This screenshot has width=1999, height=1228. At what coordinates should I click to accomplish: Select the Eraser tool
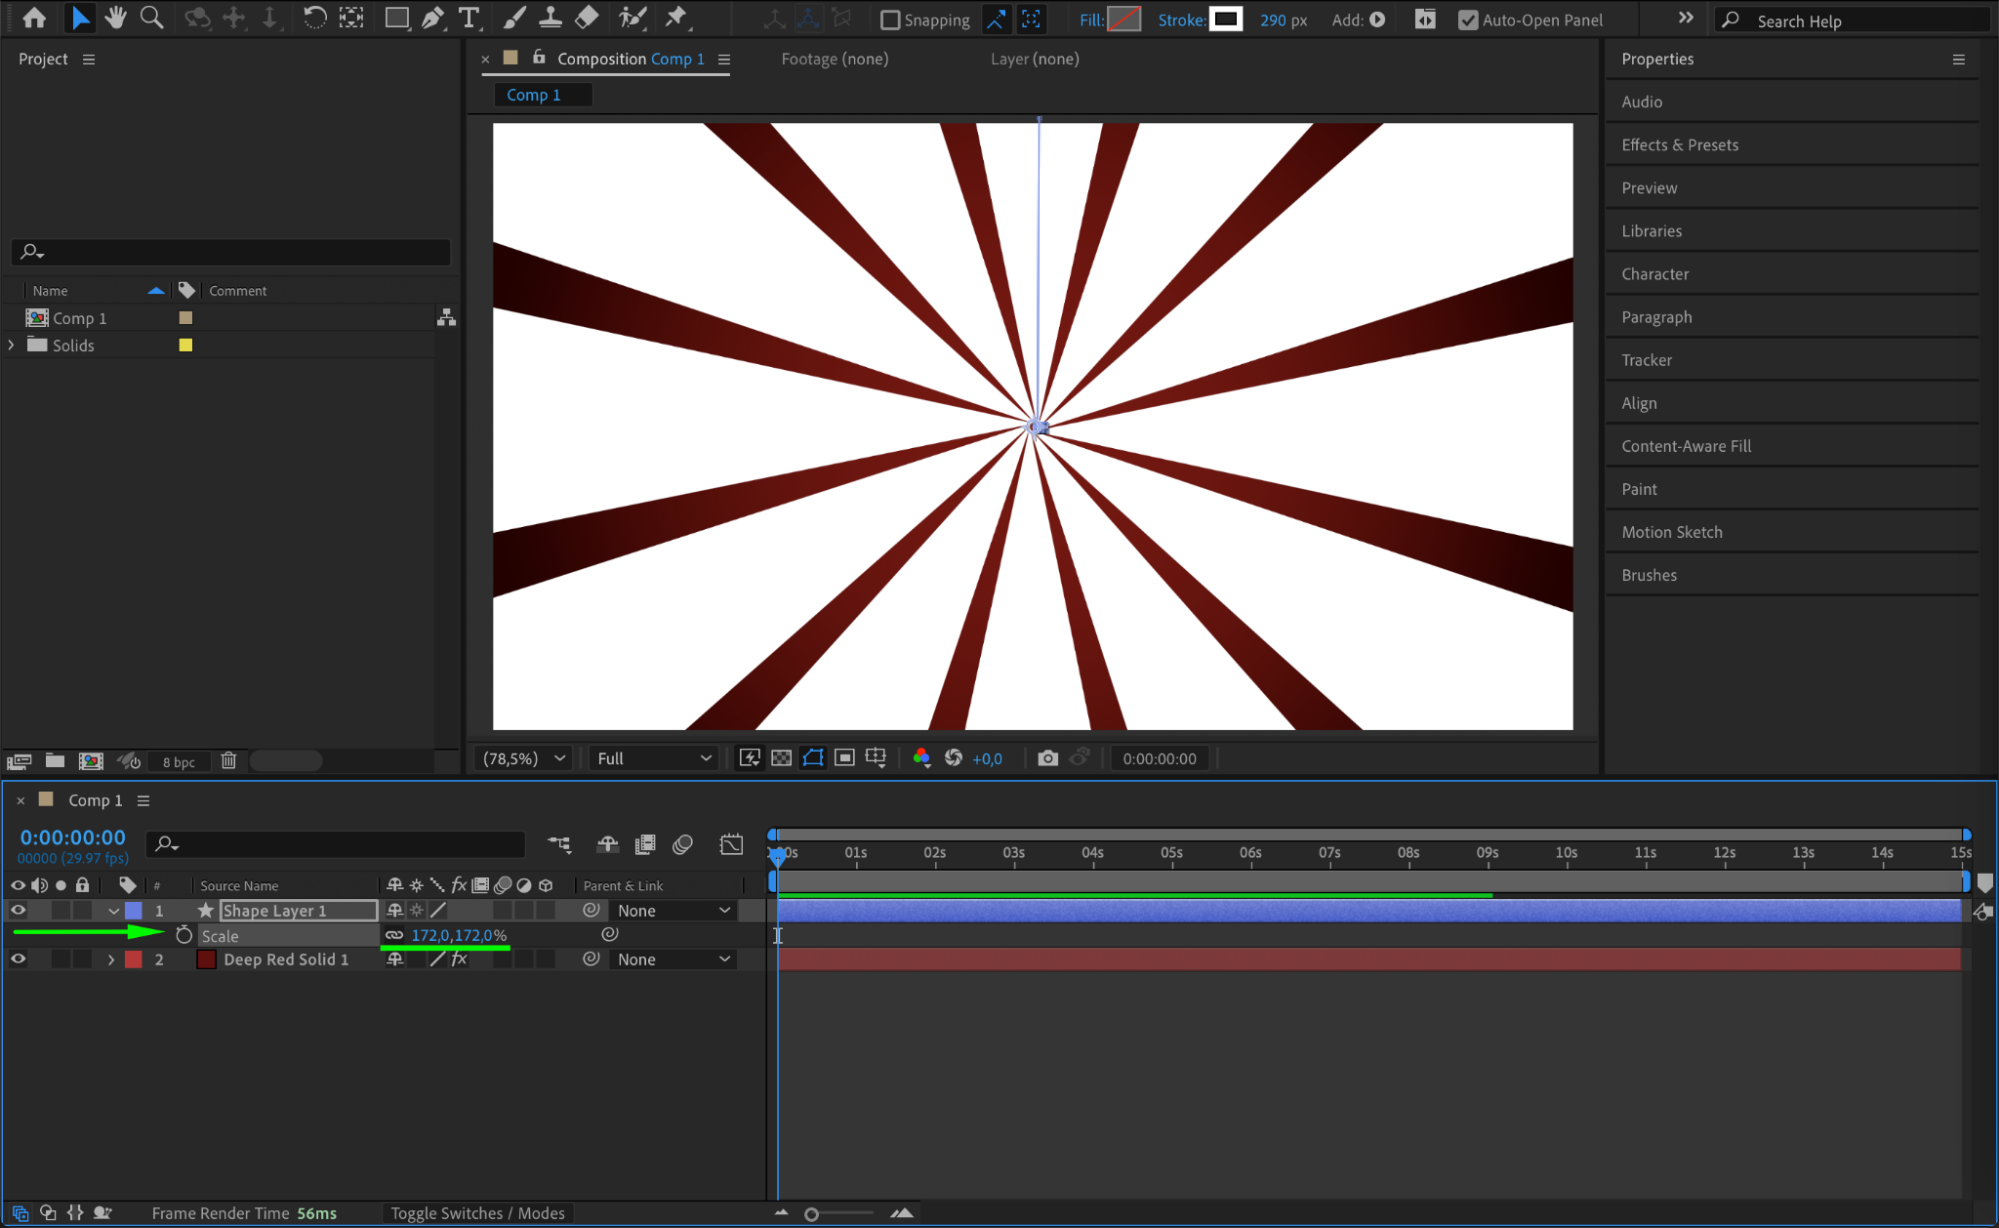(x=587, y=18)
